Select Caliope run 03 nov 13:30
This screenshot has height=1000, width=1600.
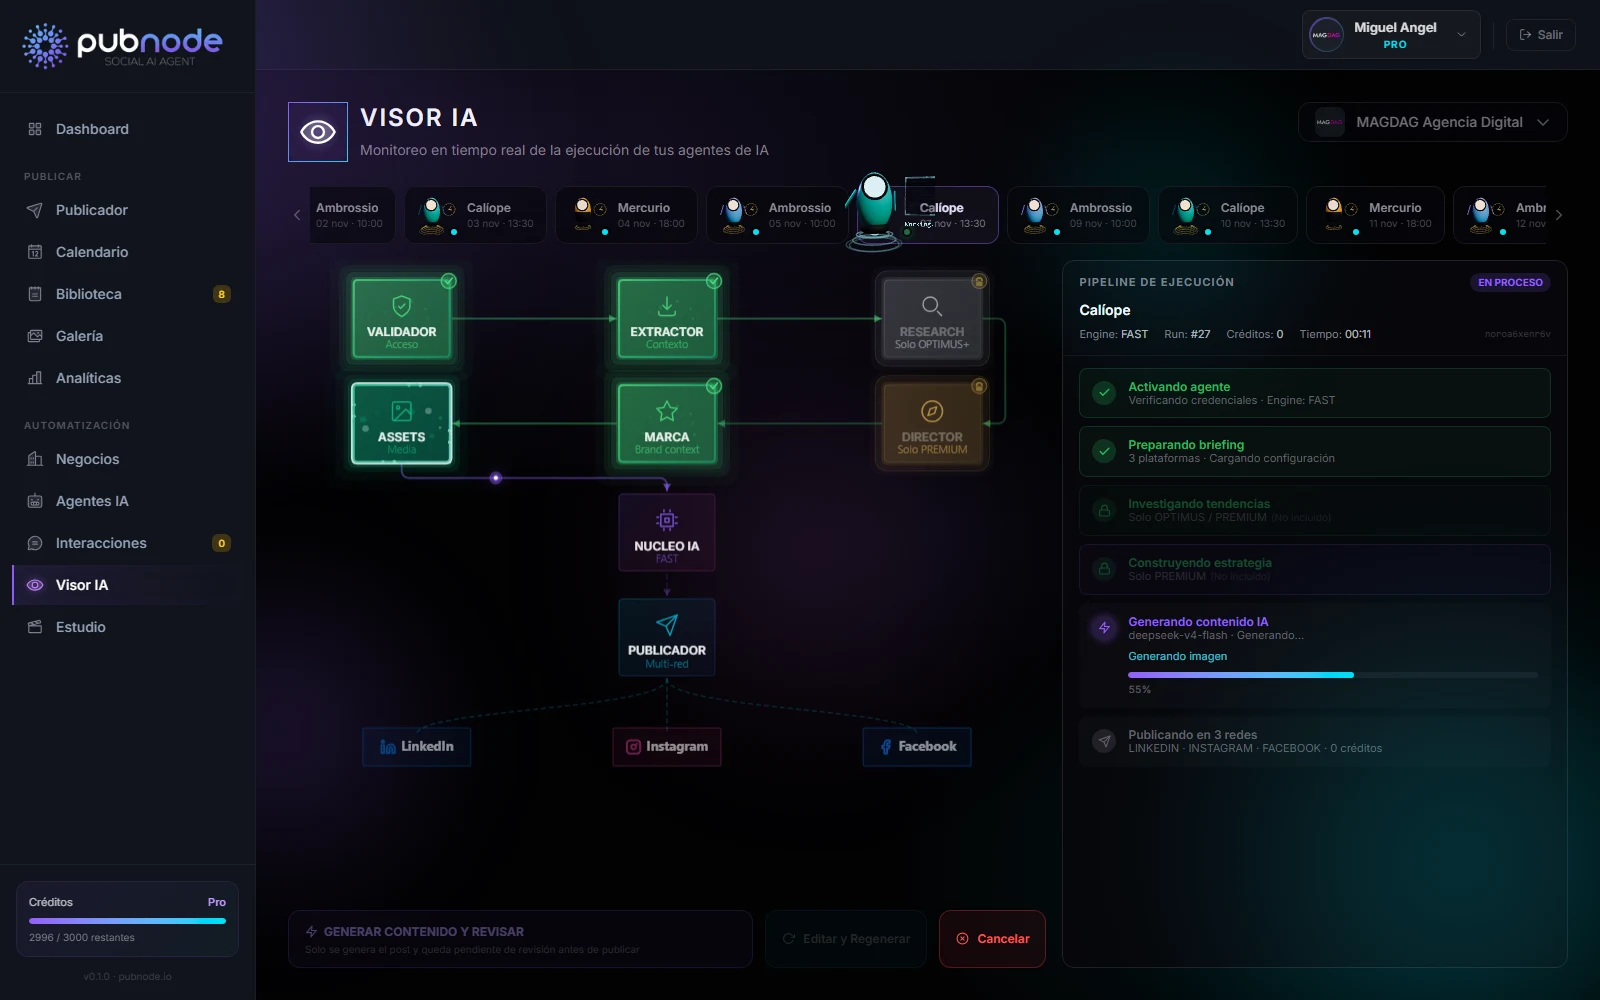pyautogui.click(x=476, y=215)
